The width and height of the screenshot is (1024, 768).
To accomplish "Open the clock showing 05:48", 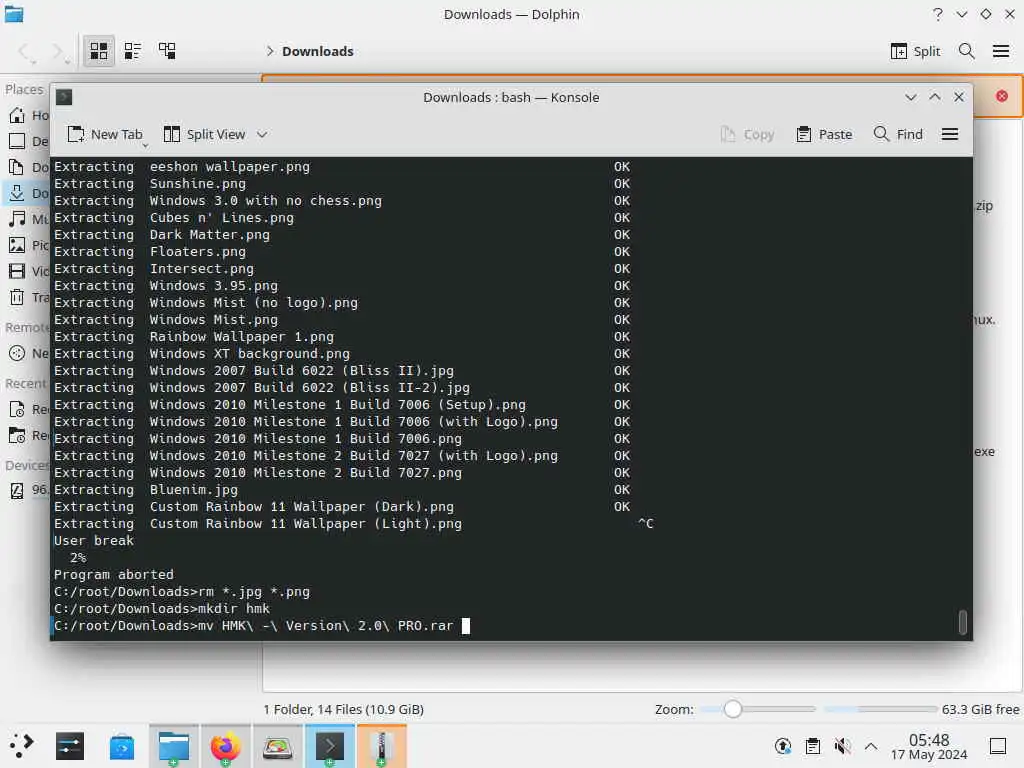I will pos(929,746).
